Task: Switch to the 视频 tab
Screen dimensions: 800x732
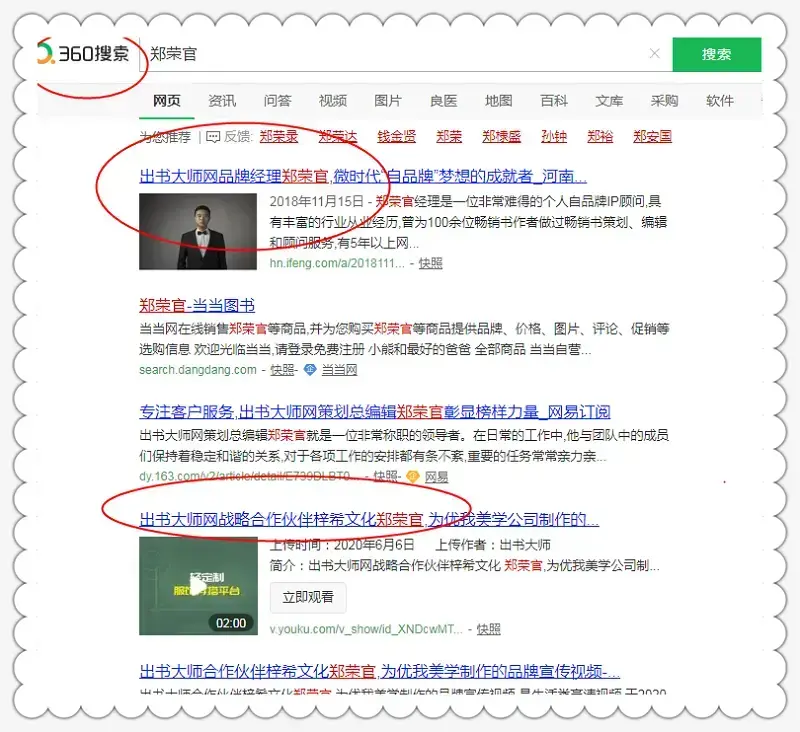Action: tap(333, 101)
